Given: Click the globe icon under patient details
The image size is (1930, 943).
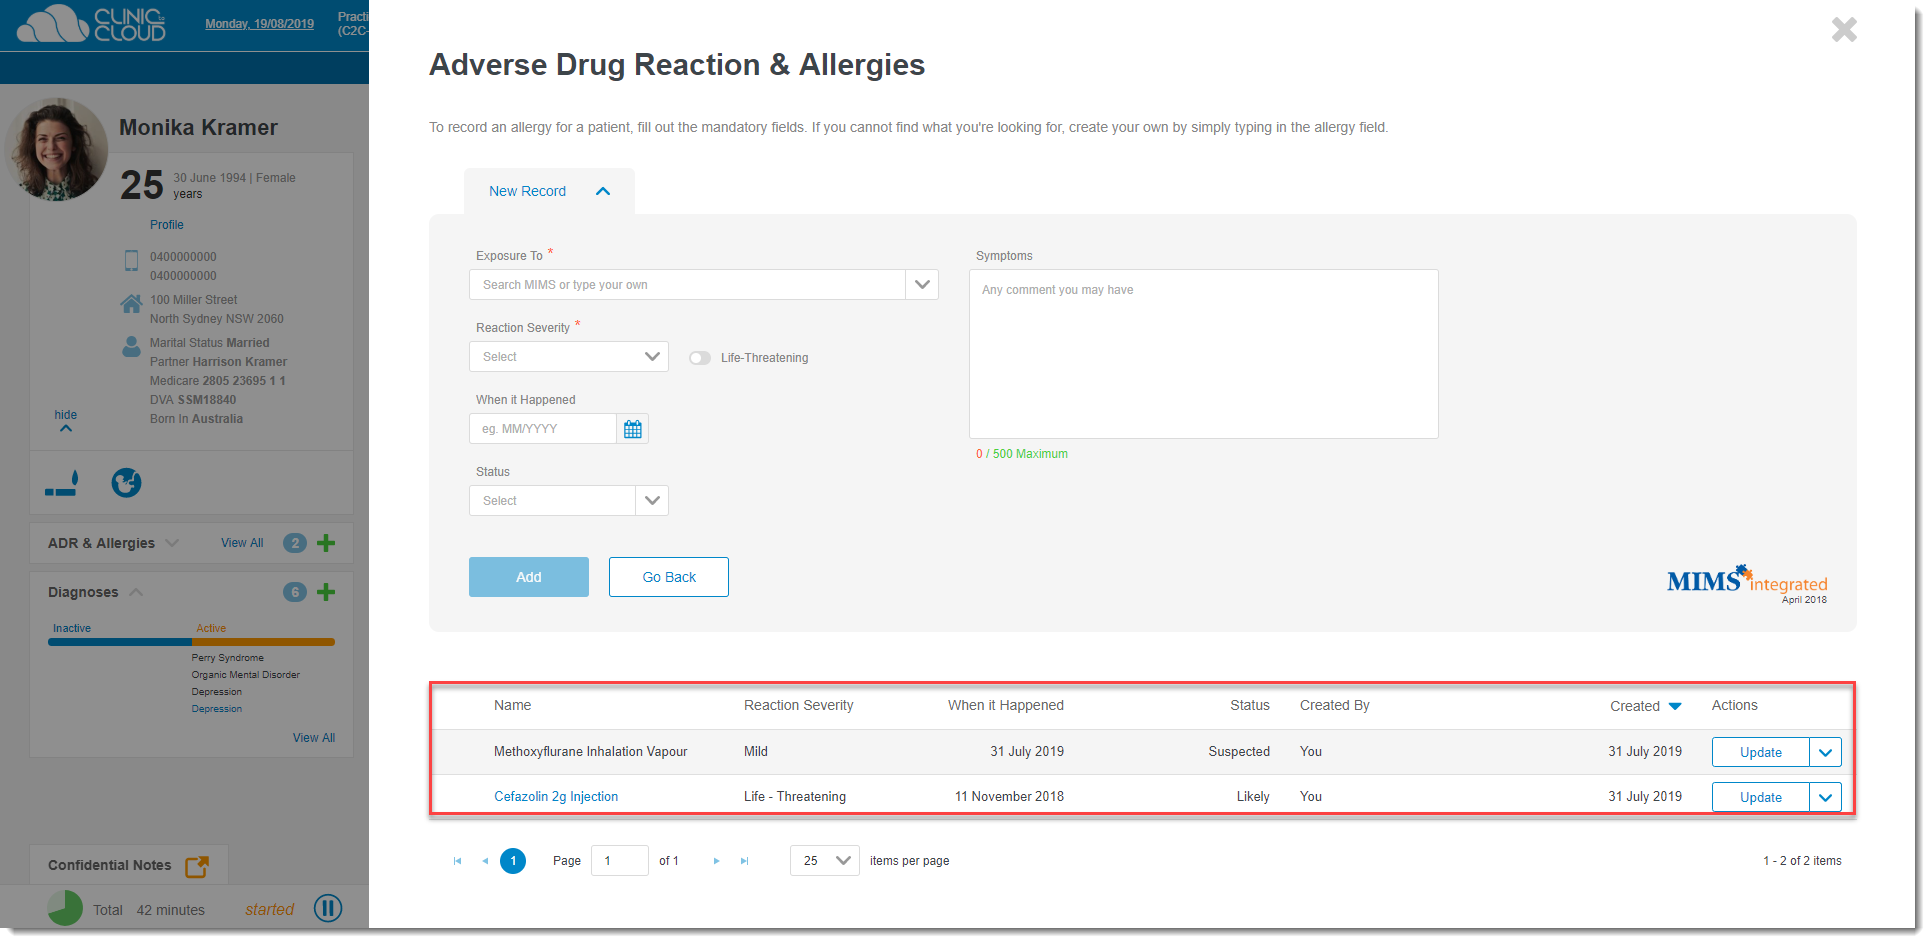Looking at the screenshot, I should 126,483.
